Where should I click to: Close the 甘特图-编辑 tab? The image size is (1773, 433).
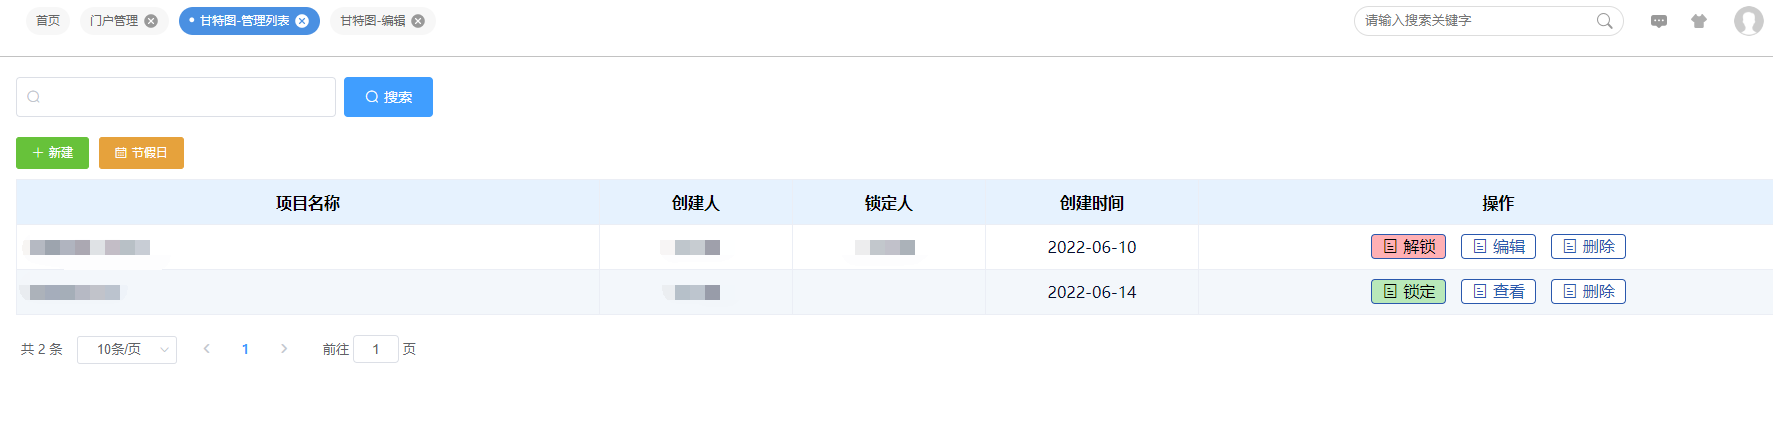pos(418,21)
